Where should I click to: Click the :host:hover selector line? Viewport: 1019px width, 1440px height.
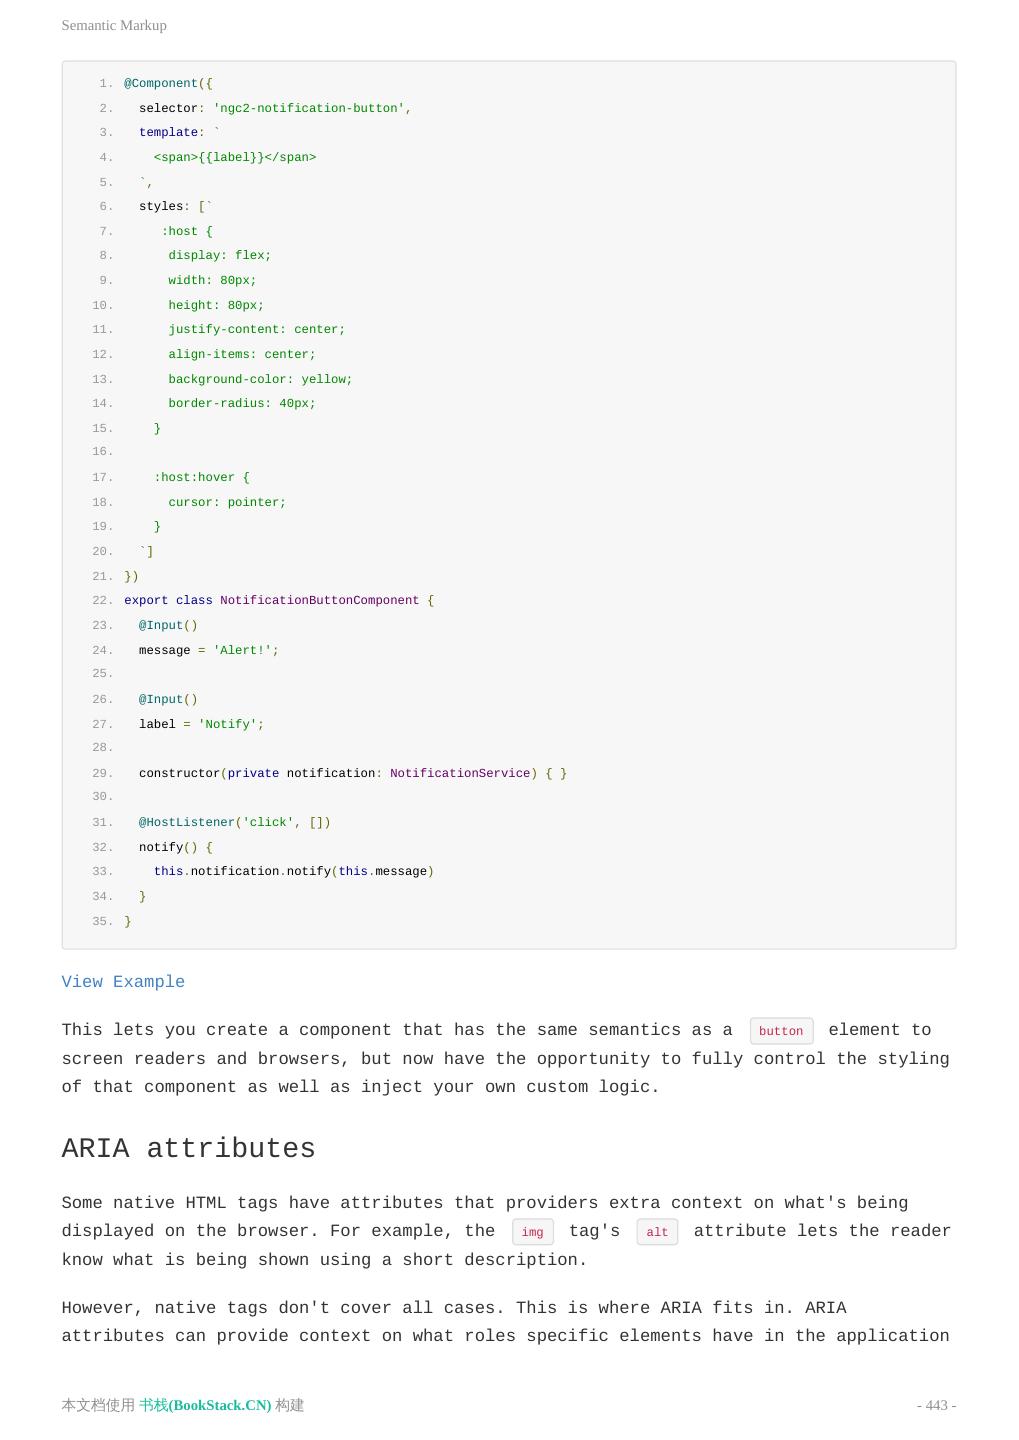click(x=201, y=478)
